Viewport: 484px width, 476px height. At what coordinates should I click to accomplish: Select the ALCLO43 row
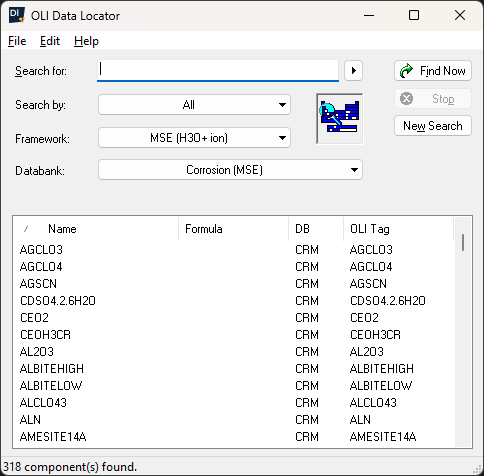[234, 403]
